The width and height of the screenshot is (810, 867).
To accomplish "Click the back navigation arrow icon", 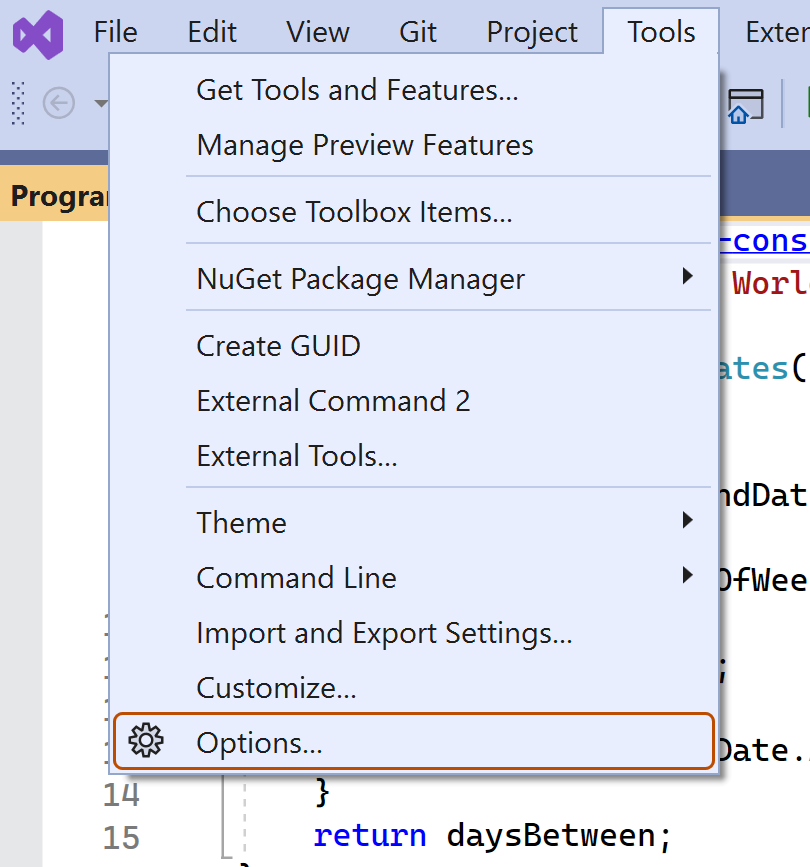I will pyautogui.click(x=60, y=103).
